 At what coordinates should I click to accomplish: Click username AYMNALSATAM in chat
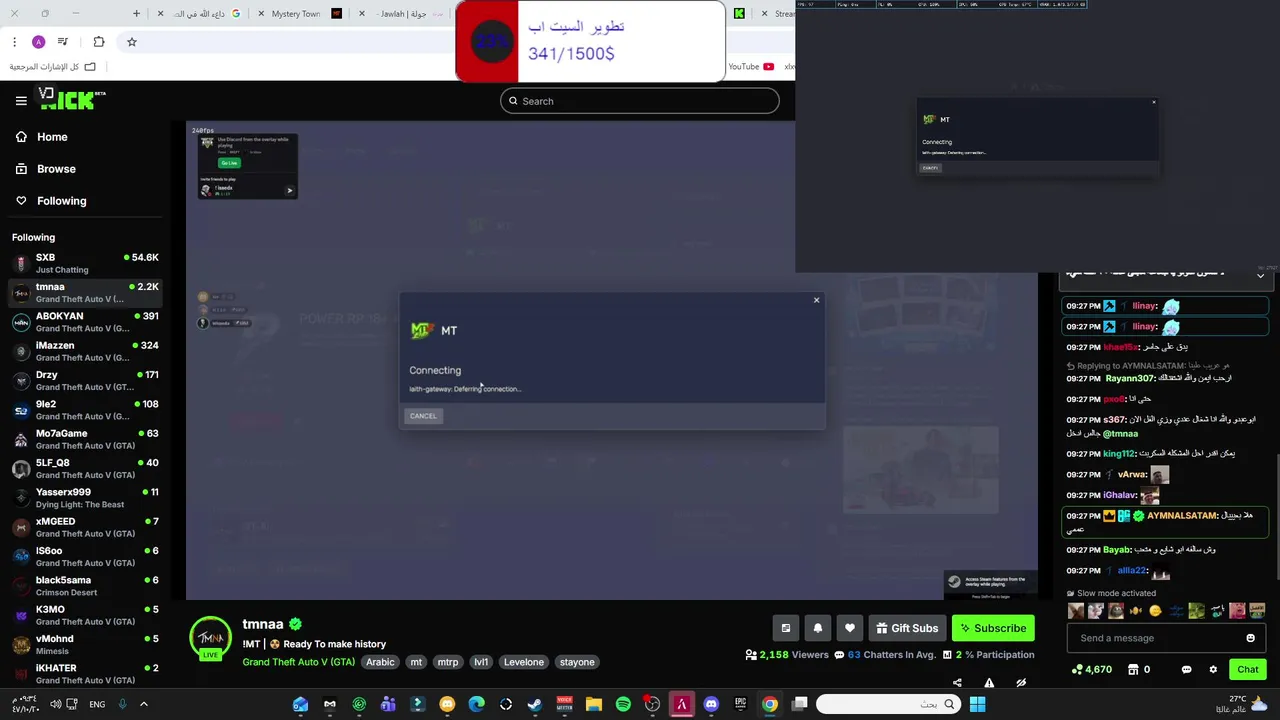click(x=1181, y=516)
